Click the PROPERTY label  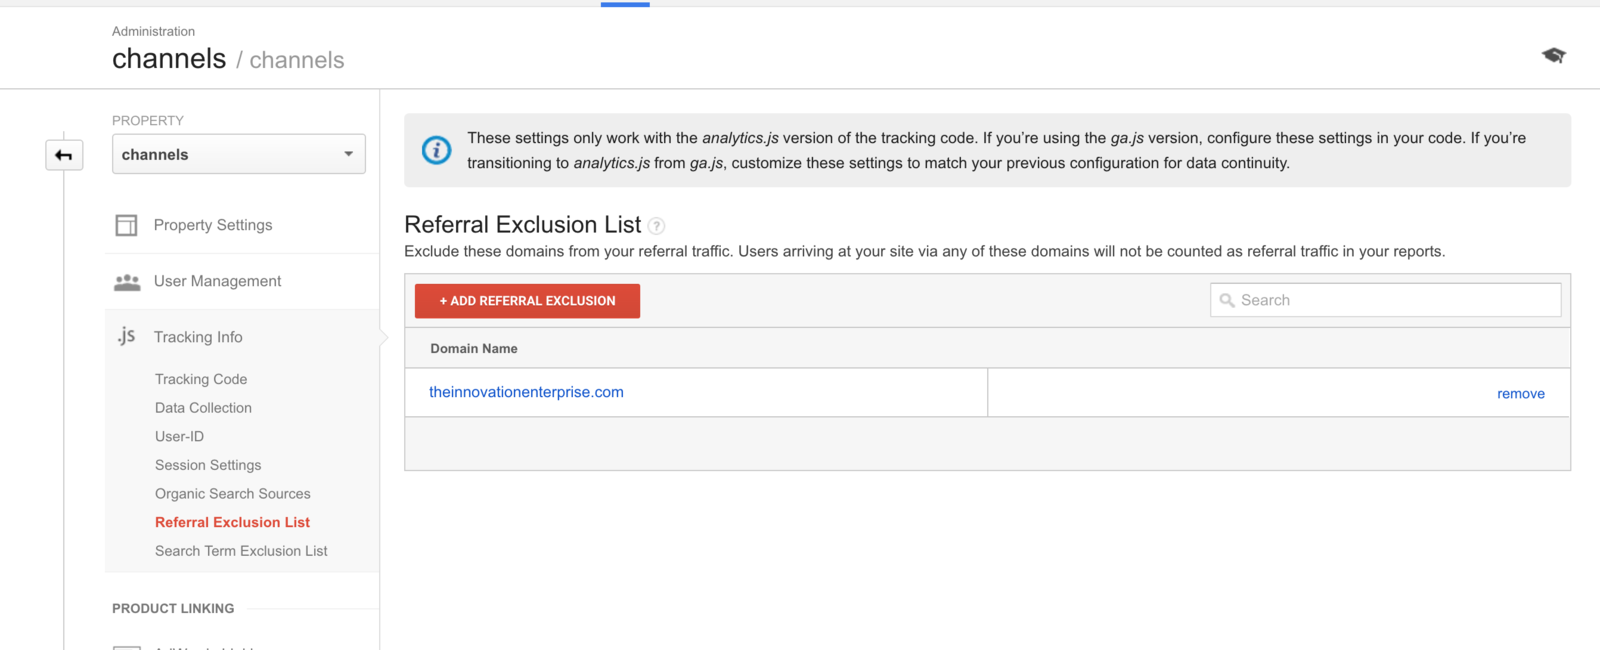(148, 120)
